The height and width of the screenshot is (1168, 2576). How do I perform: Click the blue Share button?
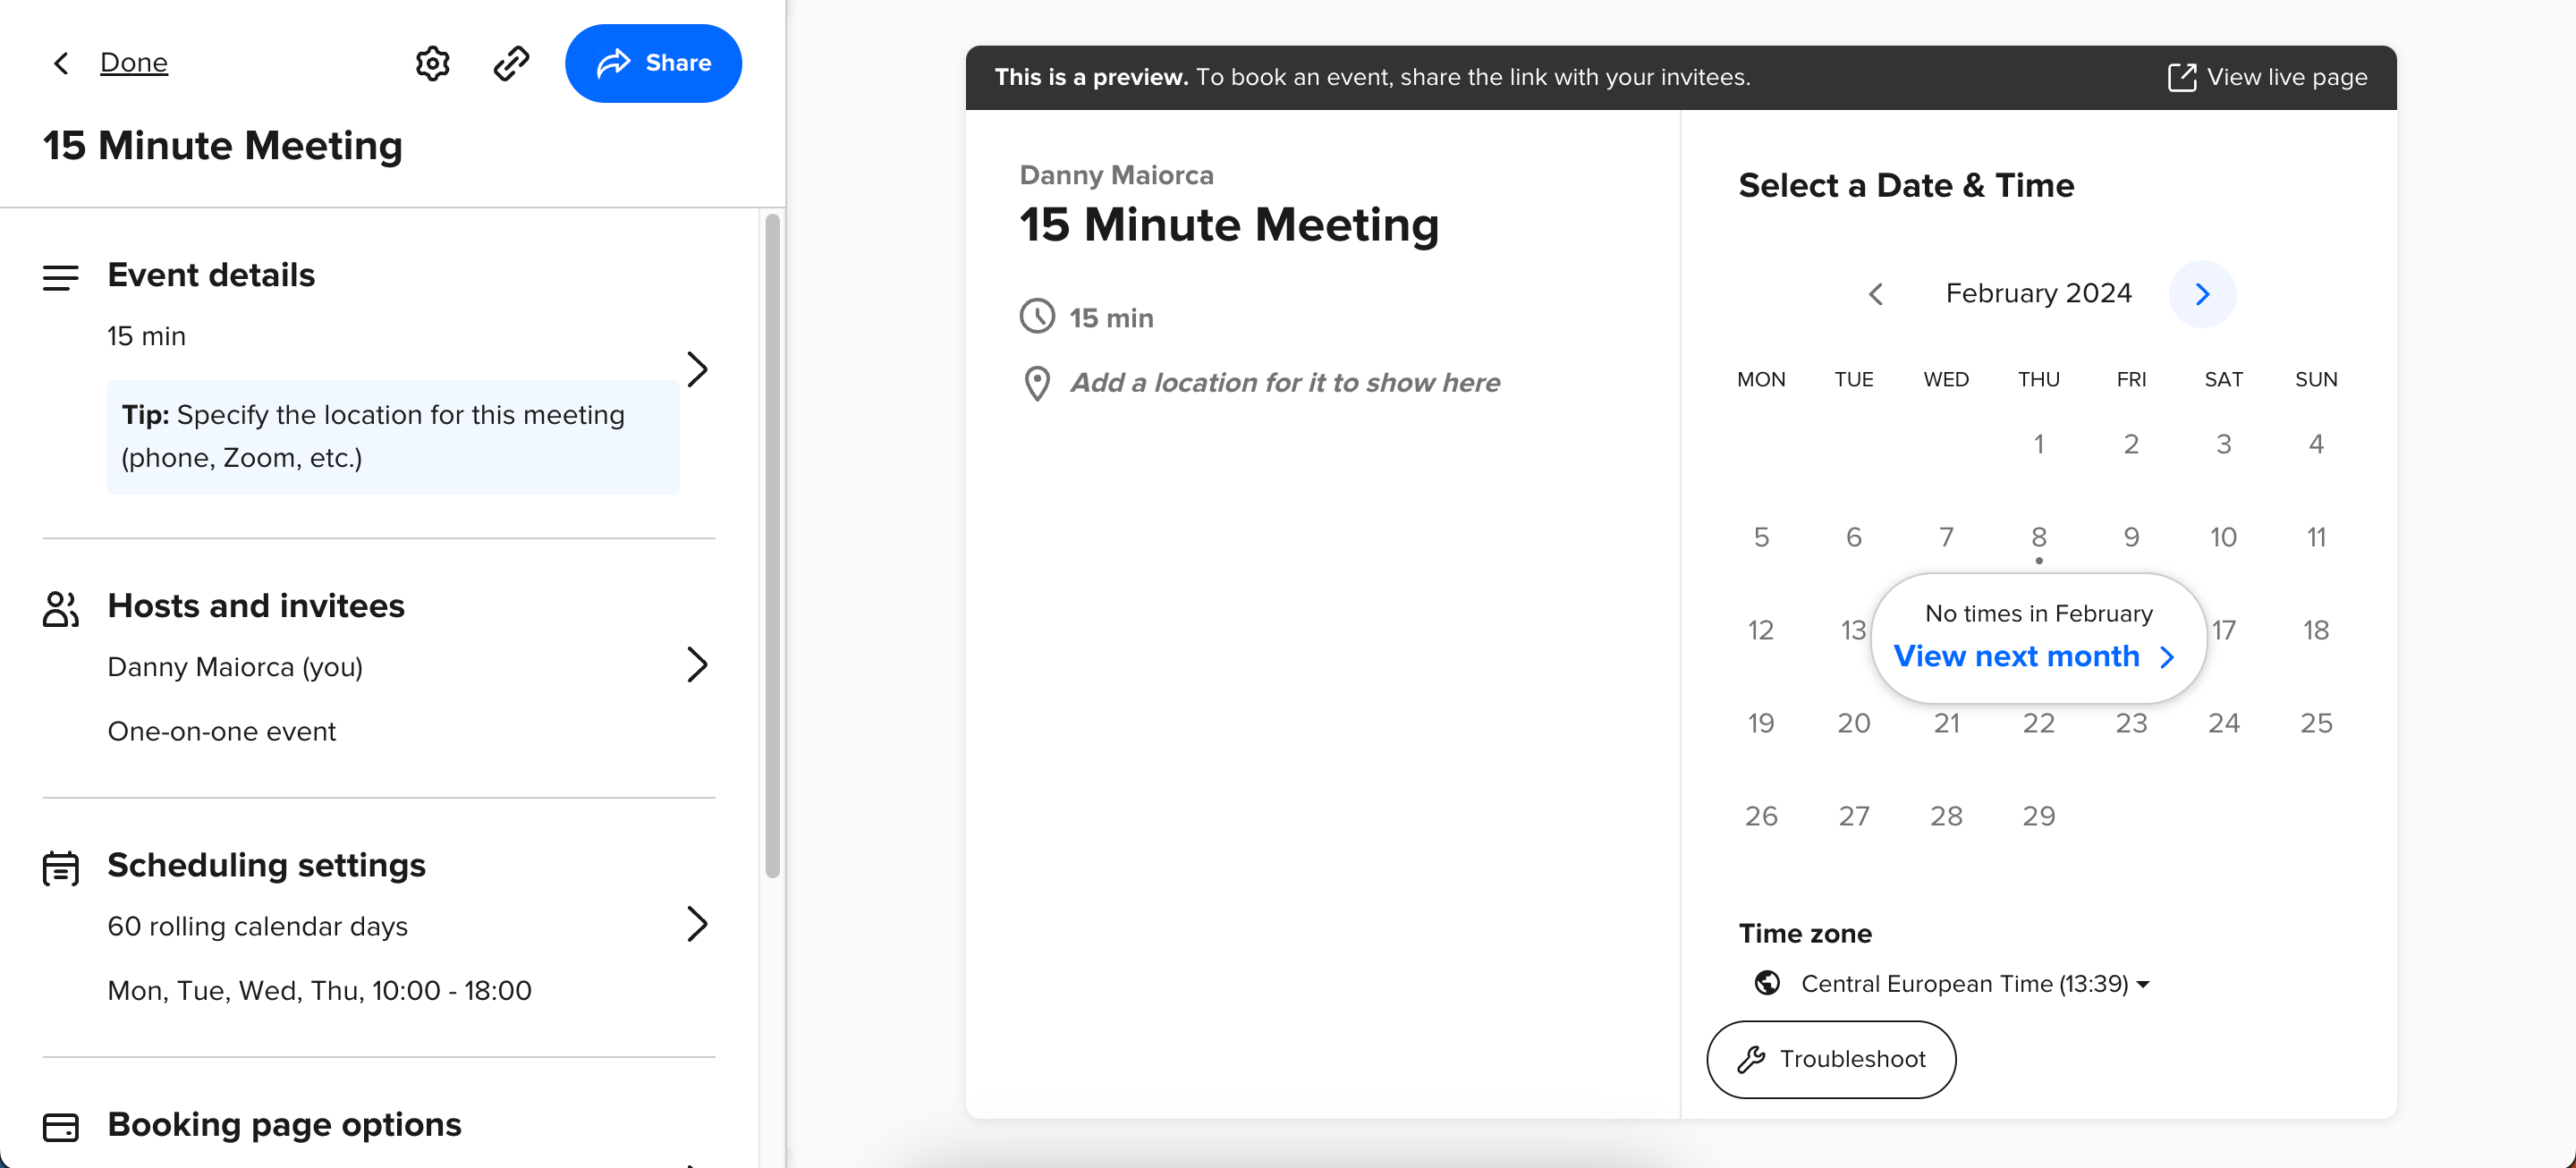(653, 63)
